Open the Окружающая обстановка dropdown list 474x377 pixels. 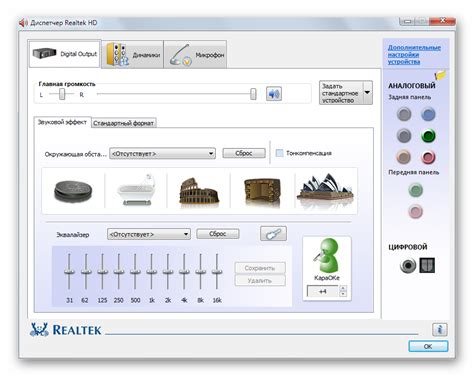coord(162,153)
